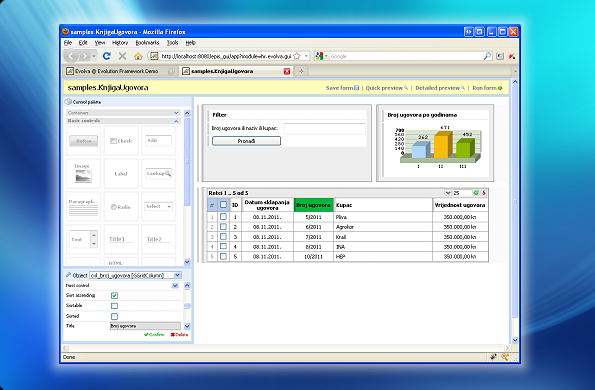Image resolution: width=595 pixels, height=390 pixels.
Task: Open the History menu
Action: pyautogui.click(x=120, y=42)
